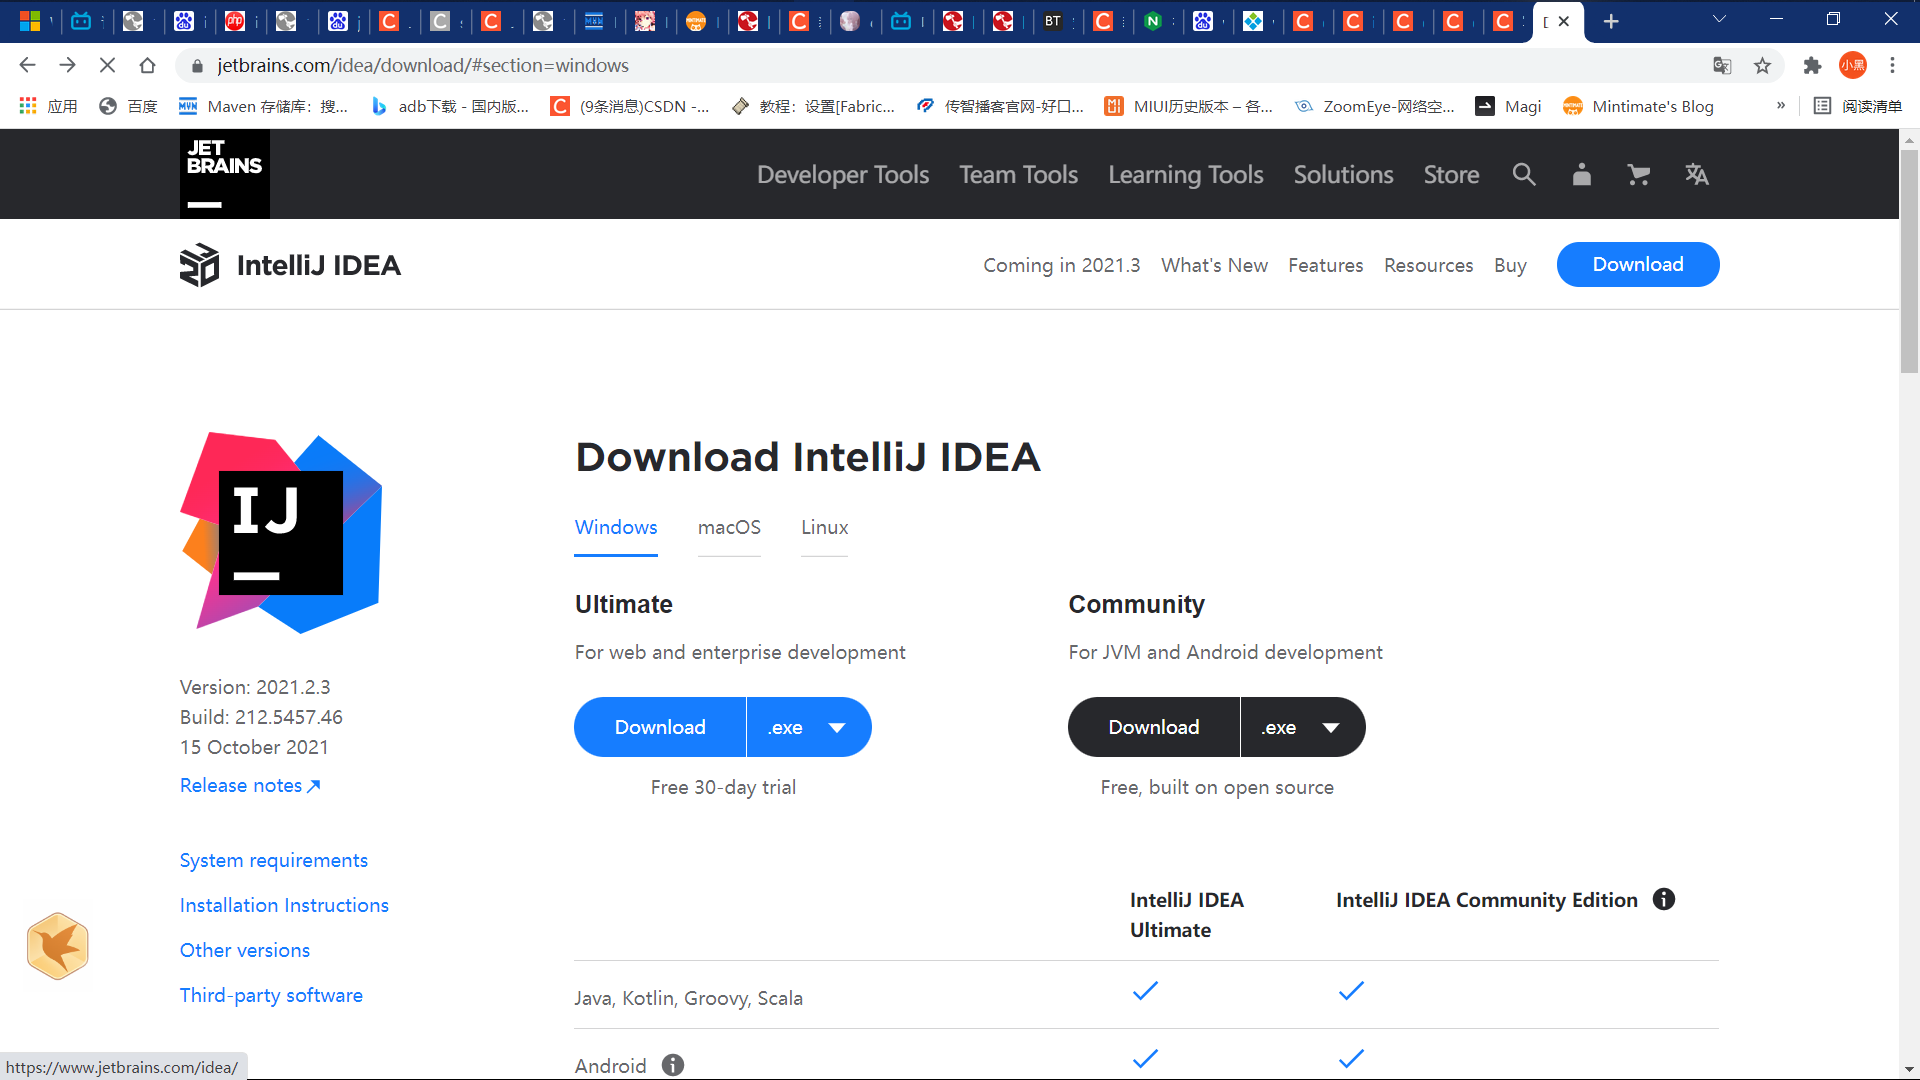Open the search icon in the navigation bar
This screenshot has height=1080, width=1920.
click(1523, 174)
